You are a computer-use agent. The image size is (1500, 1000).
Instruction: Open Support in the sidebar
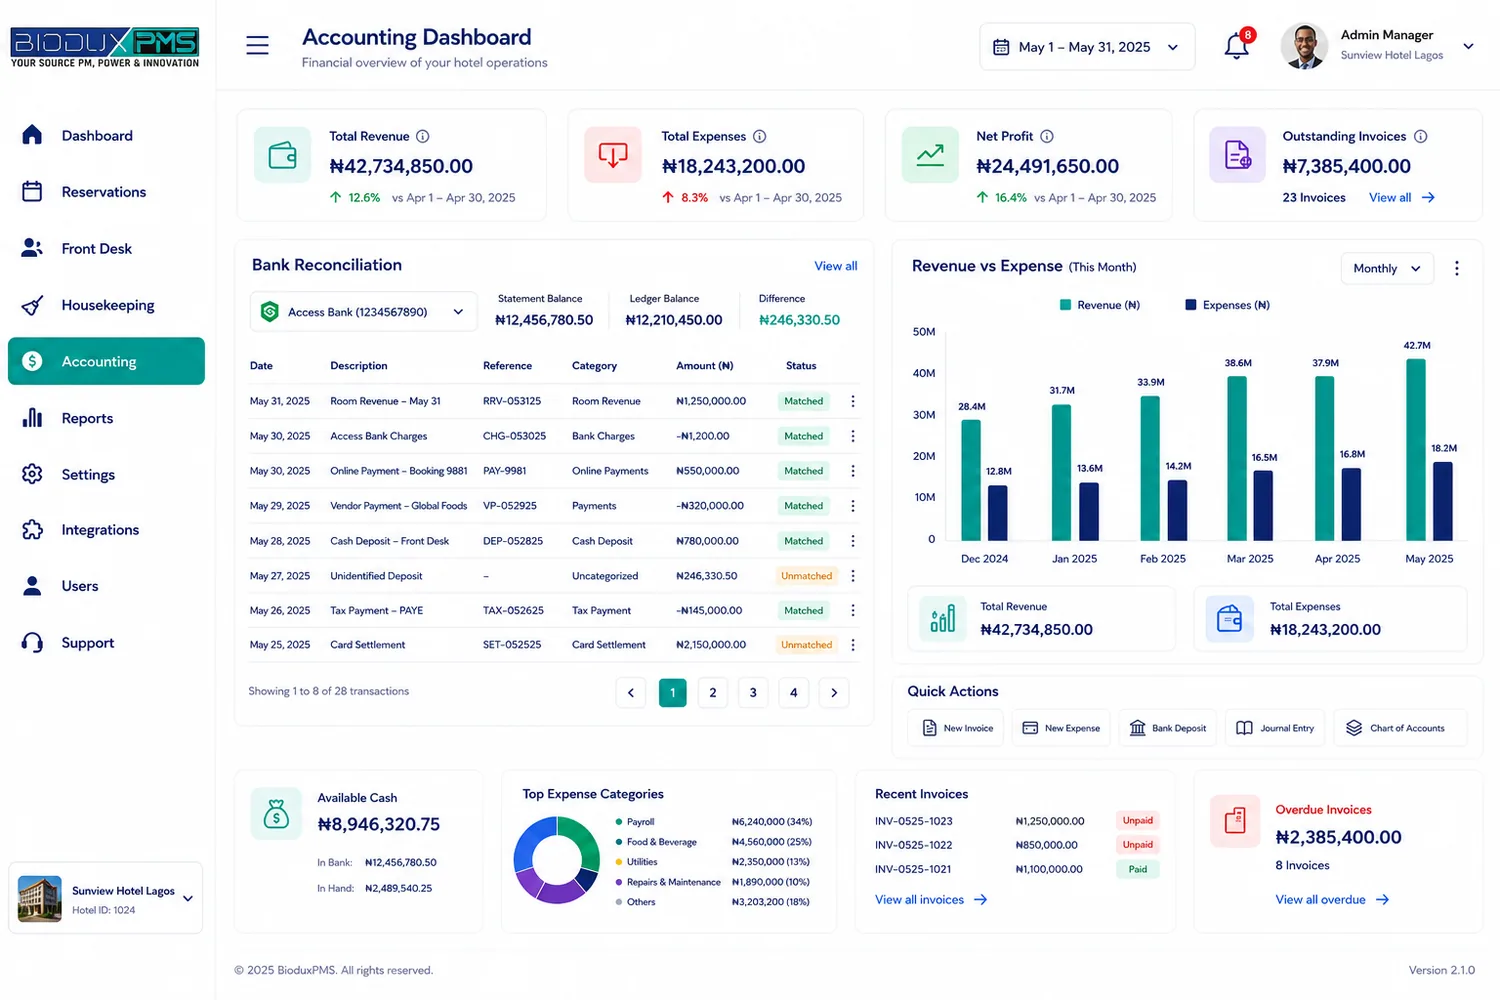pyautogui.click(x=106, y=643)
